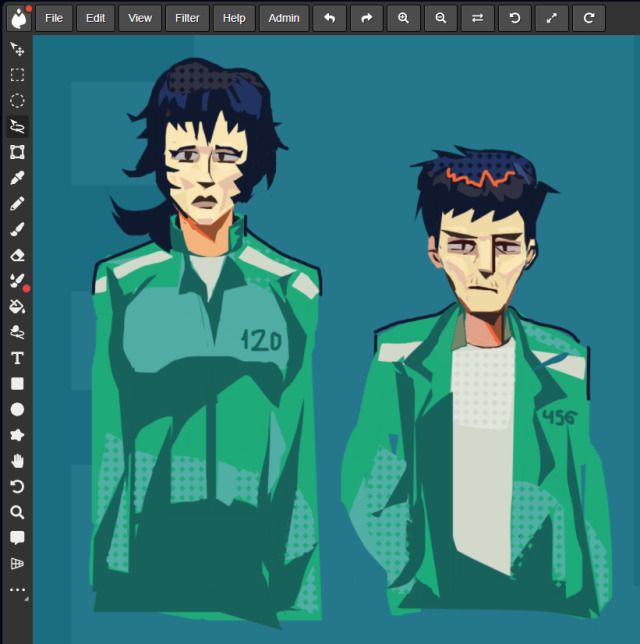
Task: Select the Brush tool
Action: [17, 229]
